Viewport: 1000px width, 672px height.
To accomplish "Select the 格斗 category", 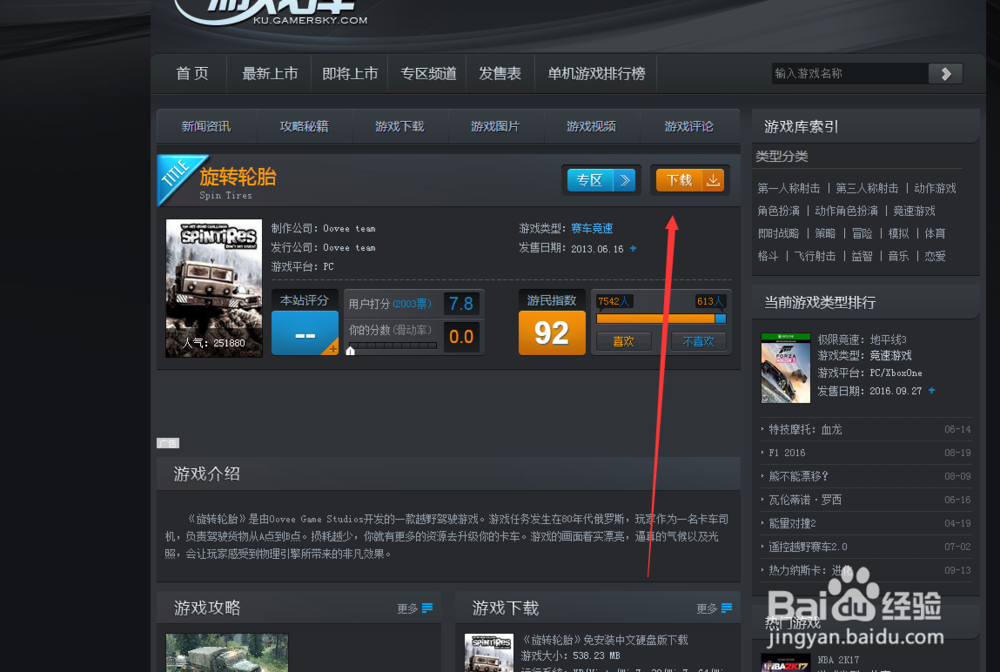I will point(768,256).
